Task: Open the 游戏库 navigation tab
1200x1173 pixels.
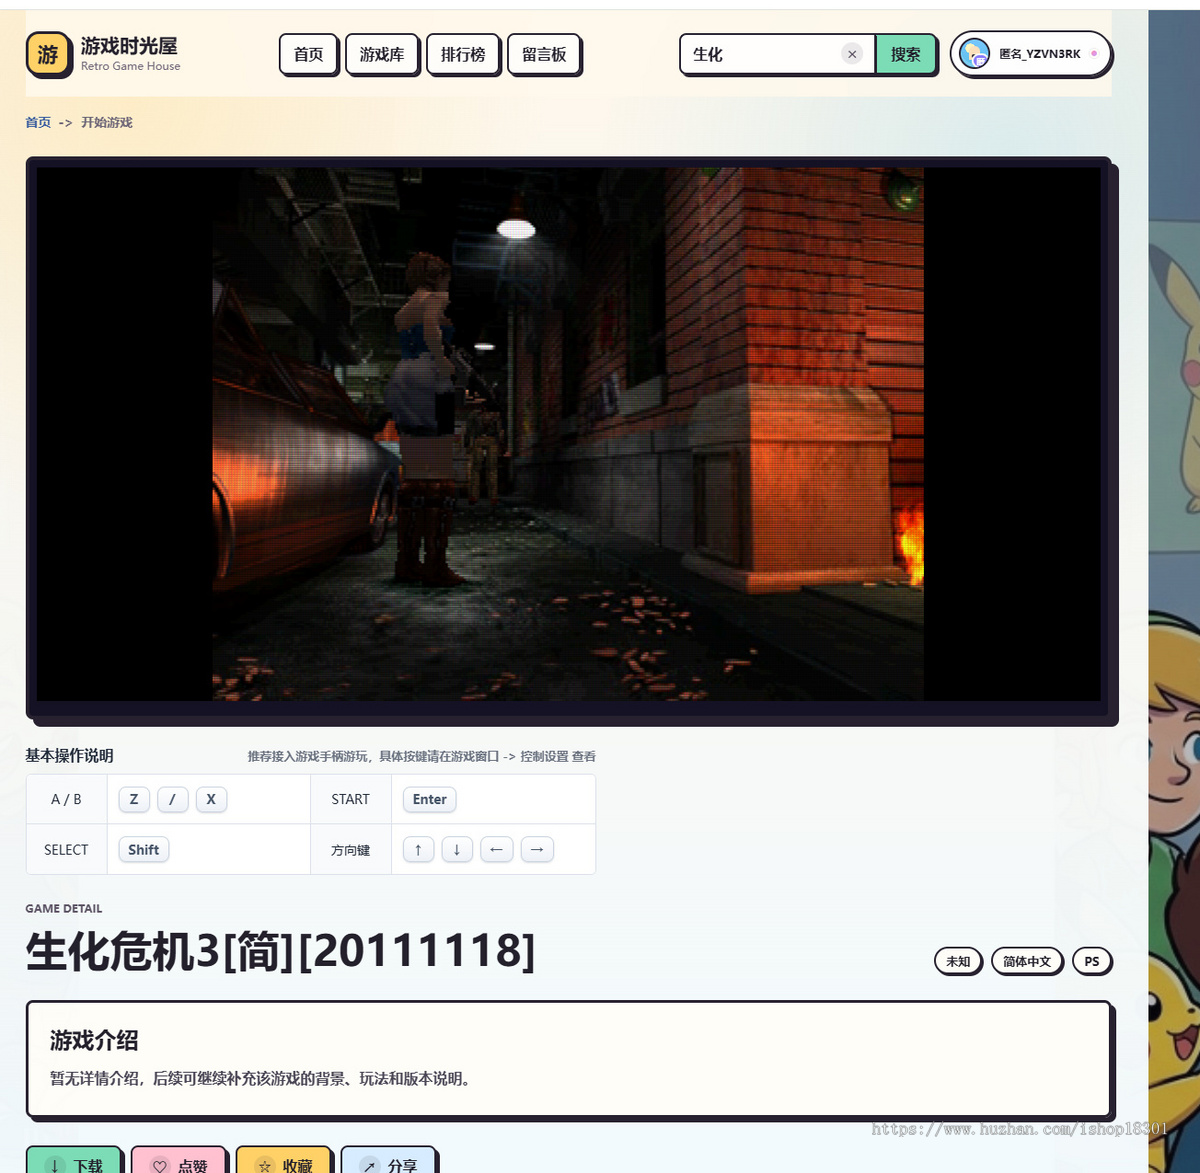Action: pos(382,54)
